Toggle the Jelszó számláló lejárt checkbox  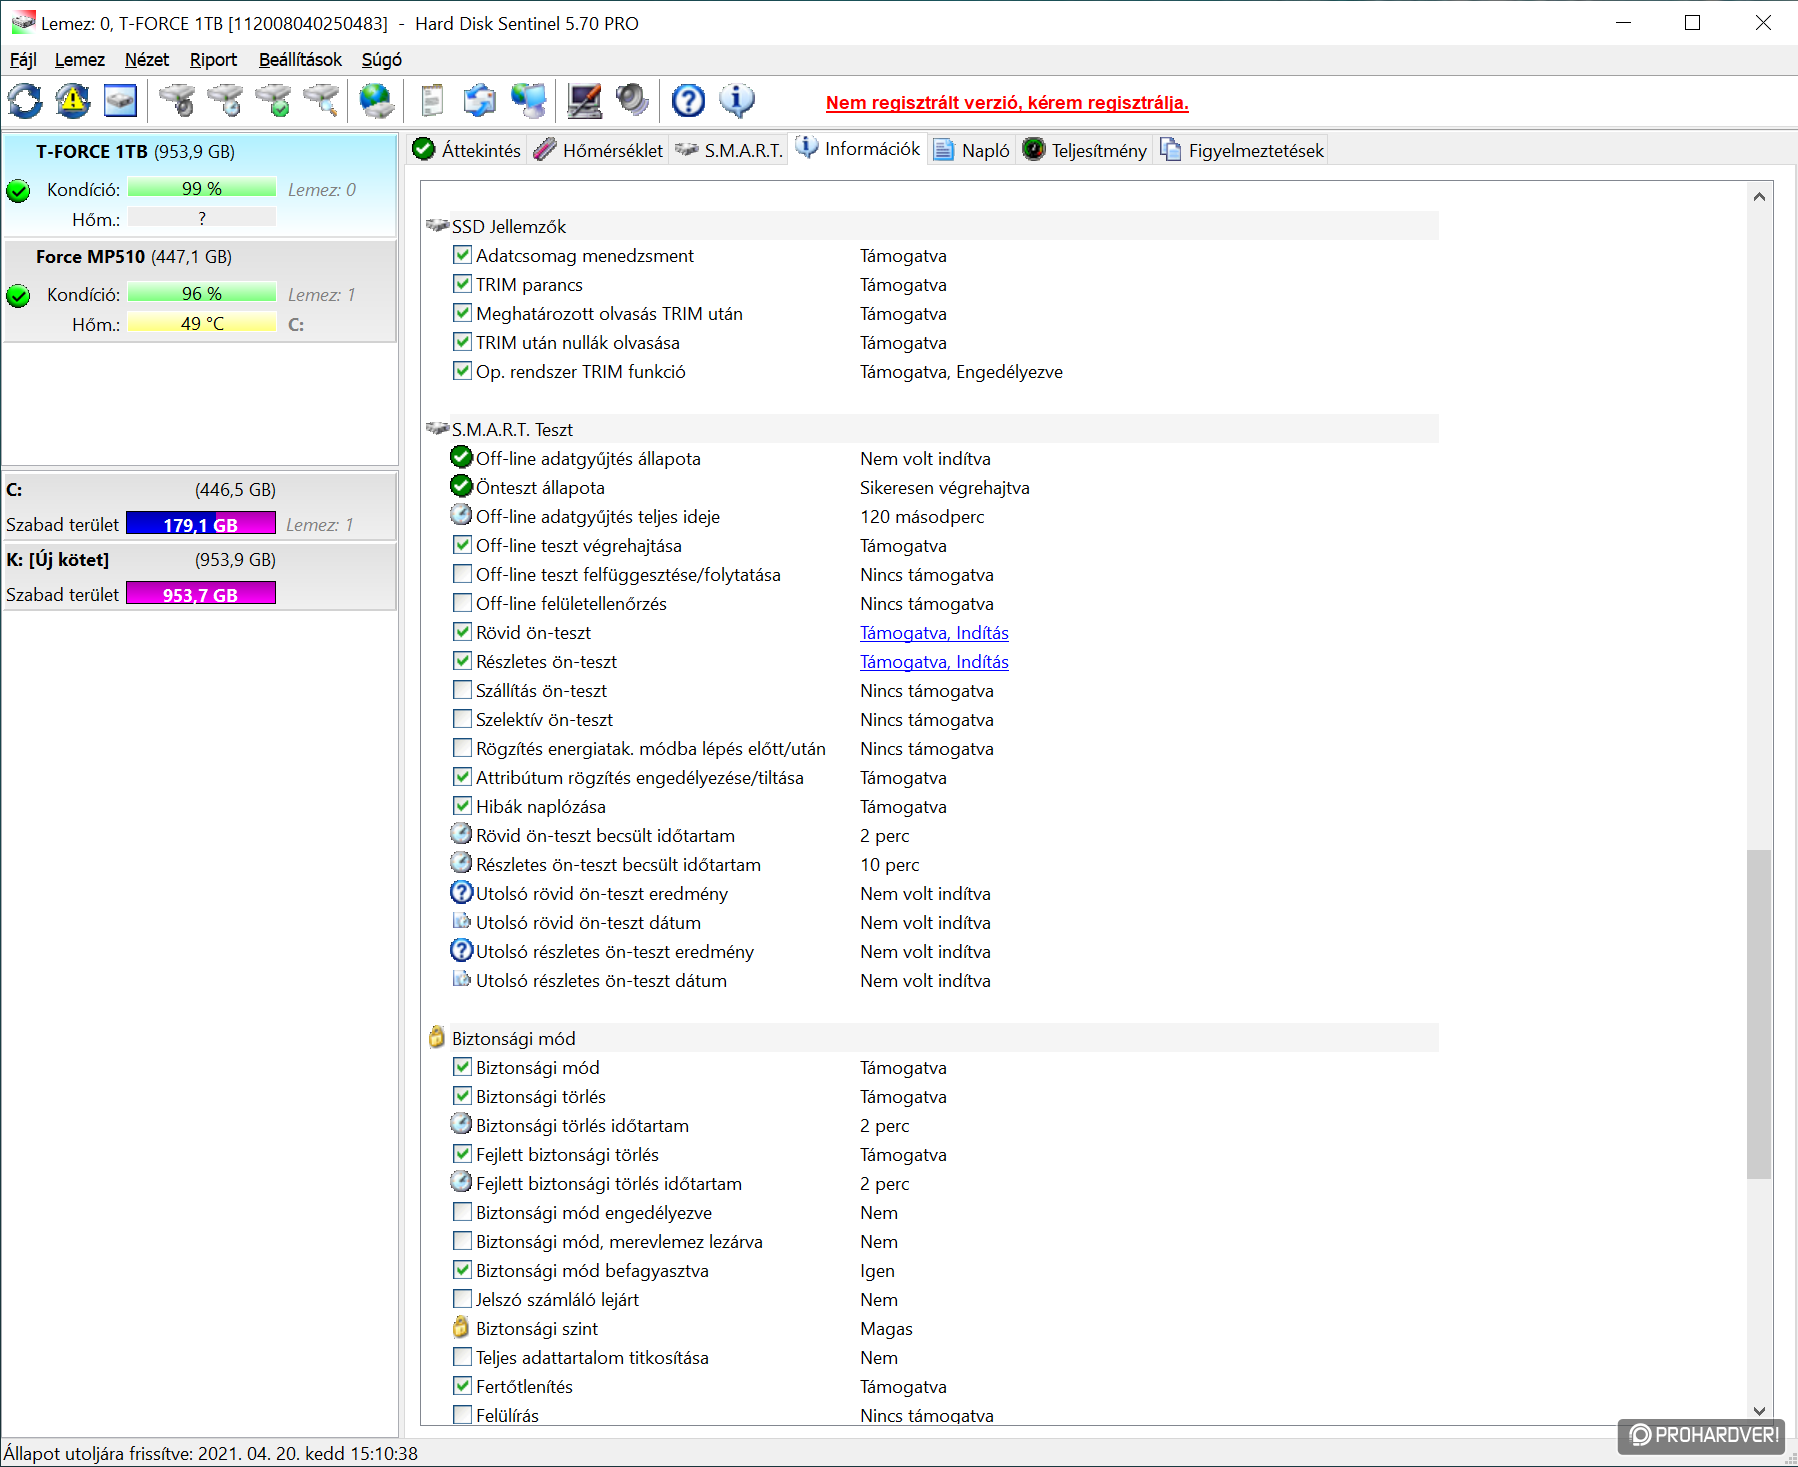[462, 1299]
